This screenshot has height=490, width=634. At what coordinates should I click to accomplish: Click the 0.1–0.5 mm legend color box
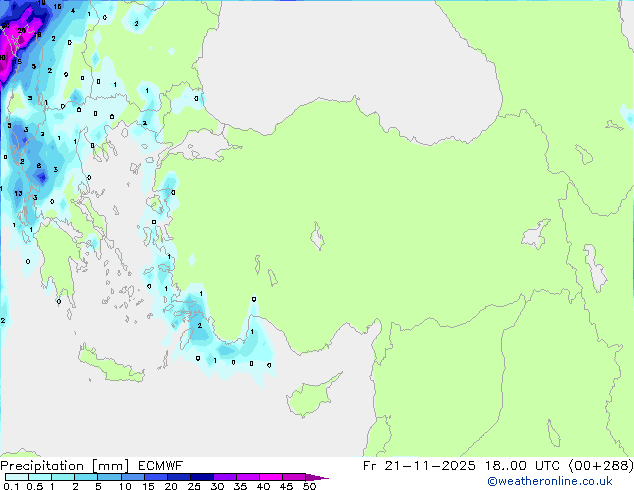pyautogui.click(x=17, y=477)
